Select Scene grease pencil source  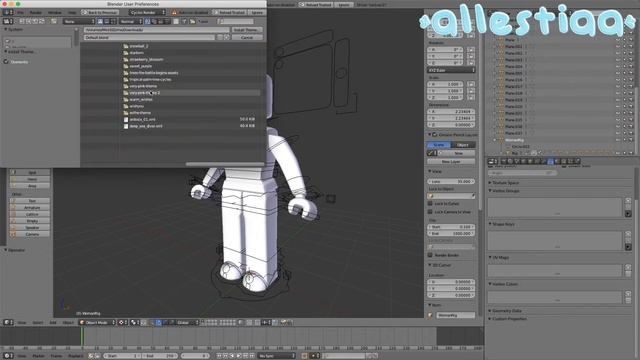439,145
